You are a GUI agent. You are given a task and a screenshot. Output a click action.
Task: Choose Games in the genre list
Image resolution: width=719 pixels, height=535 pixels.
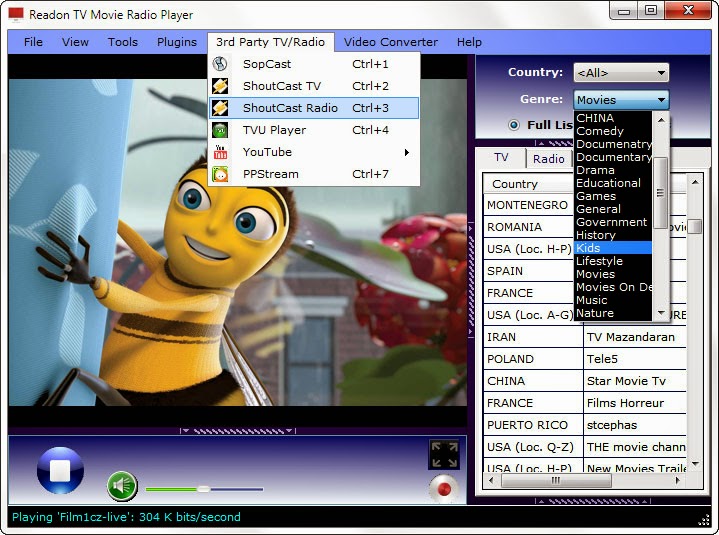pos(613,196)
